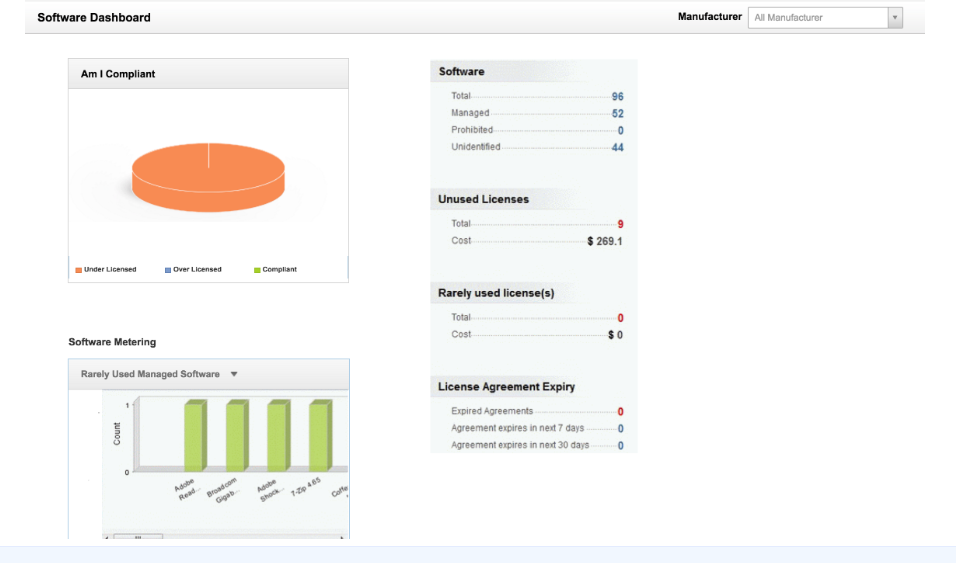Viewport: 956px width, 563px height.
Task: Click the Compliant green legend marker
Action: click(x=257, y=270)
